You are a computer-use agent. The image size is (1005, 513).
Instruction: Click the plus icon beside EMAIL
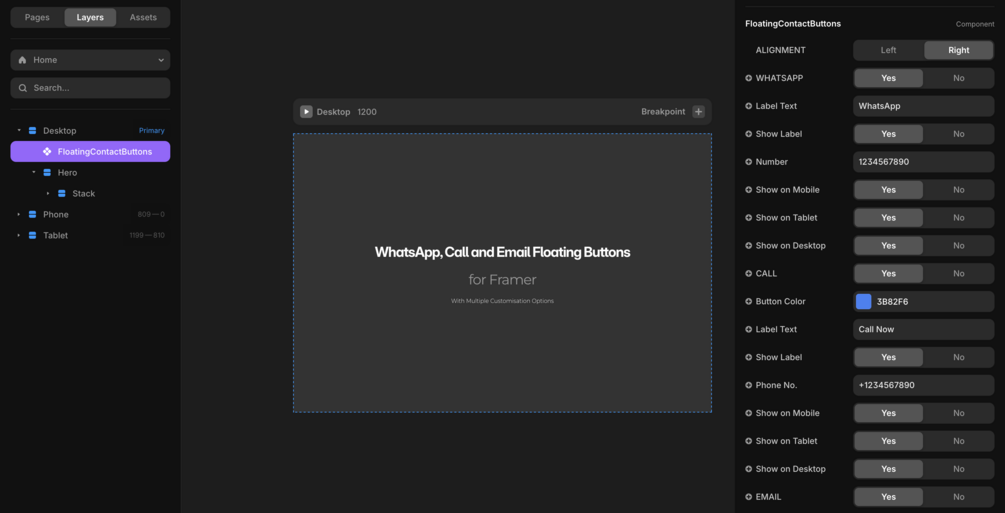pos(749,496)
